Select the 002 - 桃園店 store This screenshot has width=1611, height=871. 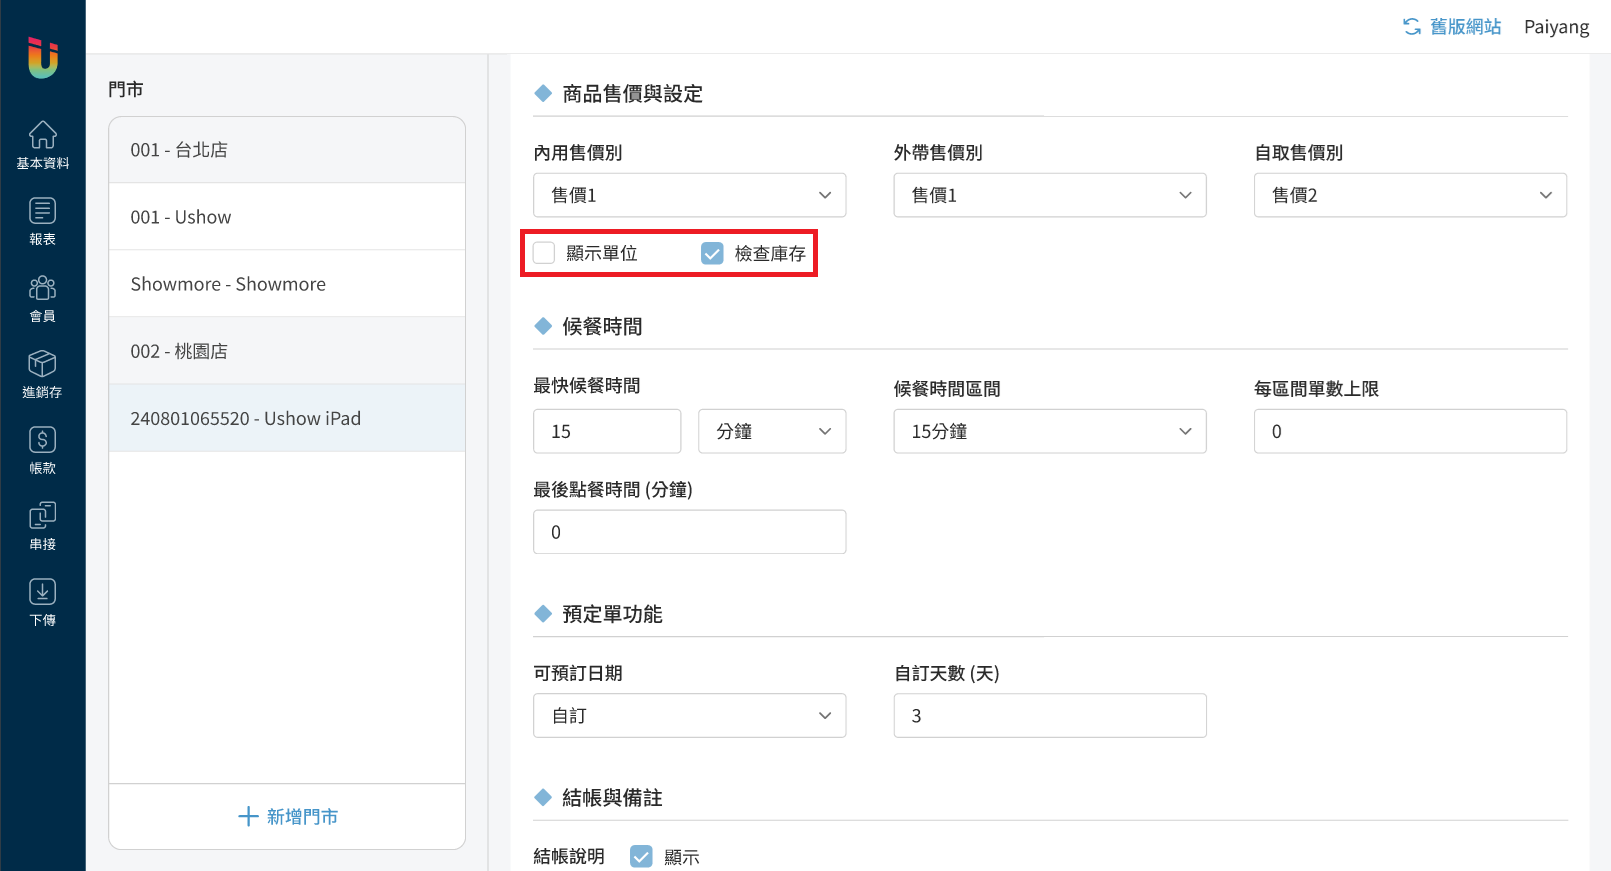tap(286, 351)
